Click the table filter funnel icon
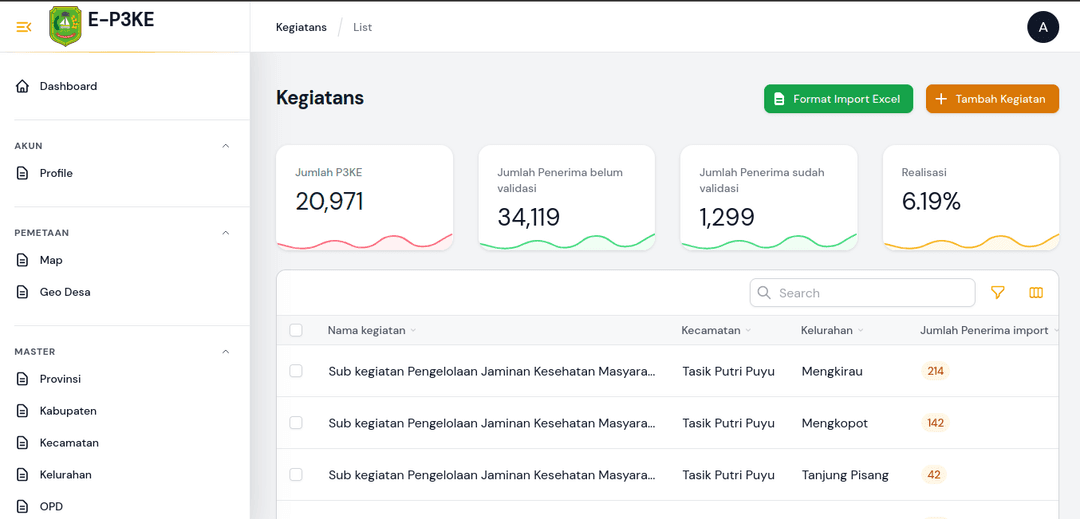1080x519 pixels. point(997,293)
